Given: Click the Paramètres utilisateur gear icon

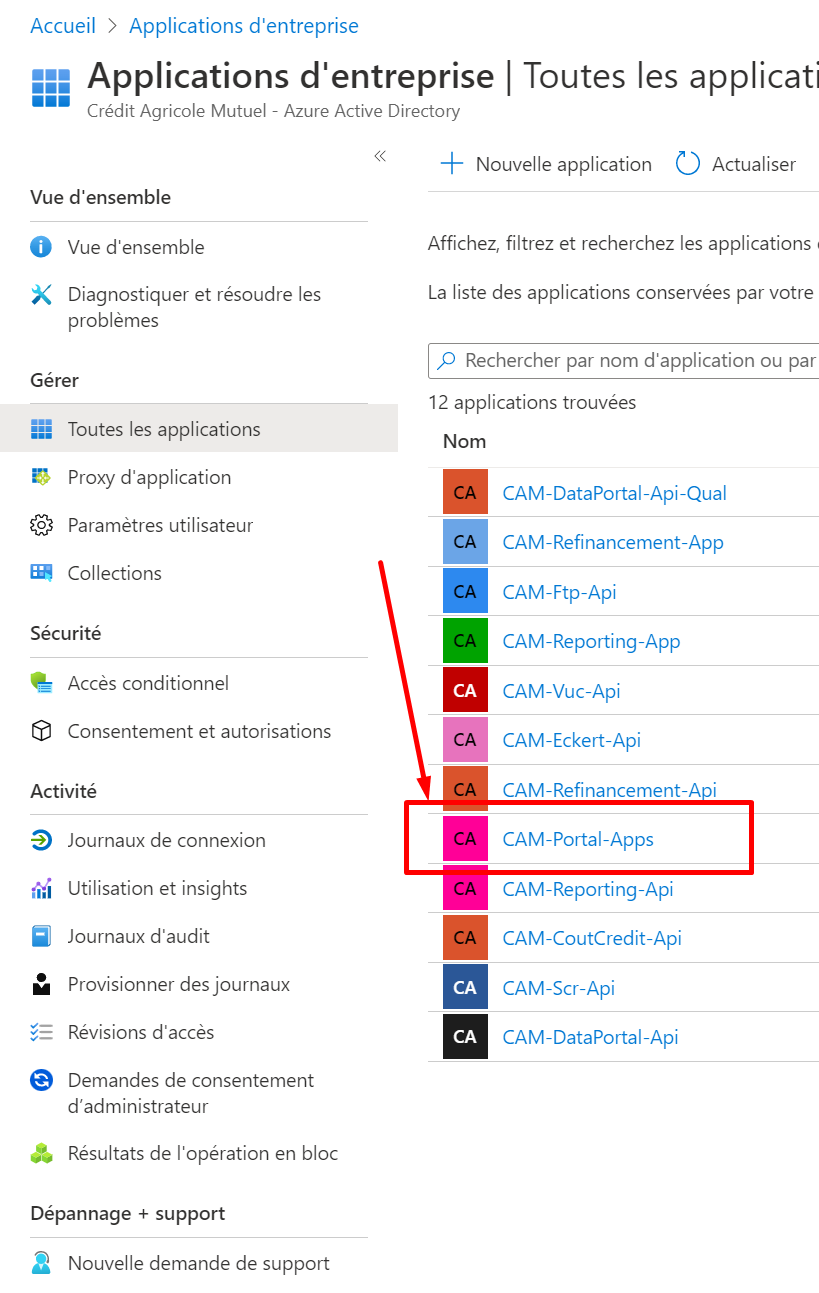Looking at the screenshot, I should click(41, 525).
